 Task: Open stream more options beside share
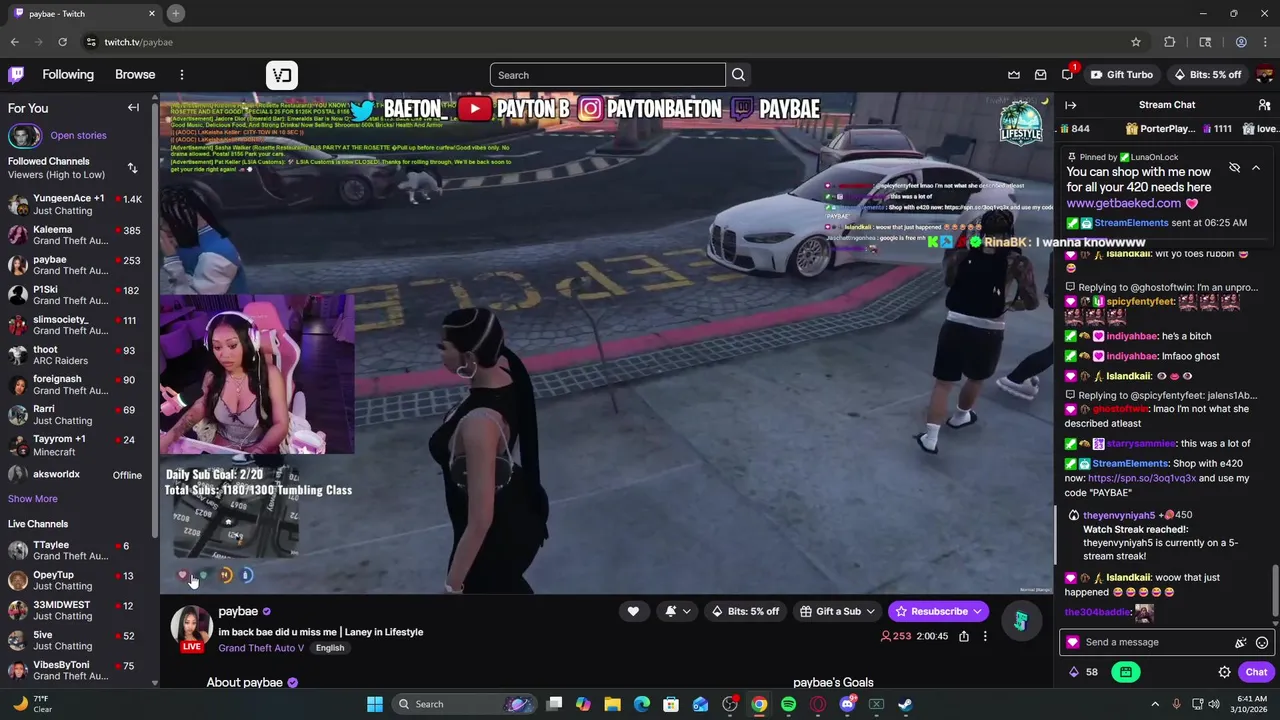985,636
